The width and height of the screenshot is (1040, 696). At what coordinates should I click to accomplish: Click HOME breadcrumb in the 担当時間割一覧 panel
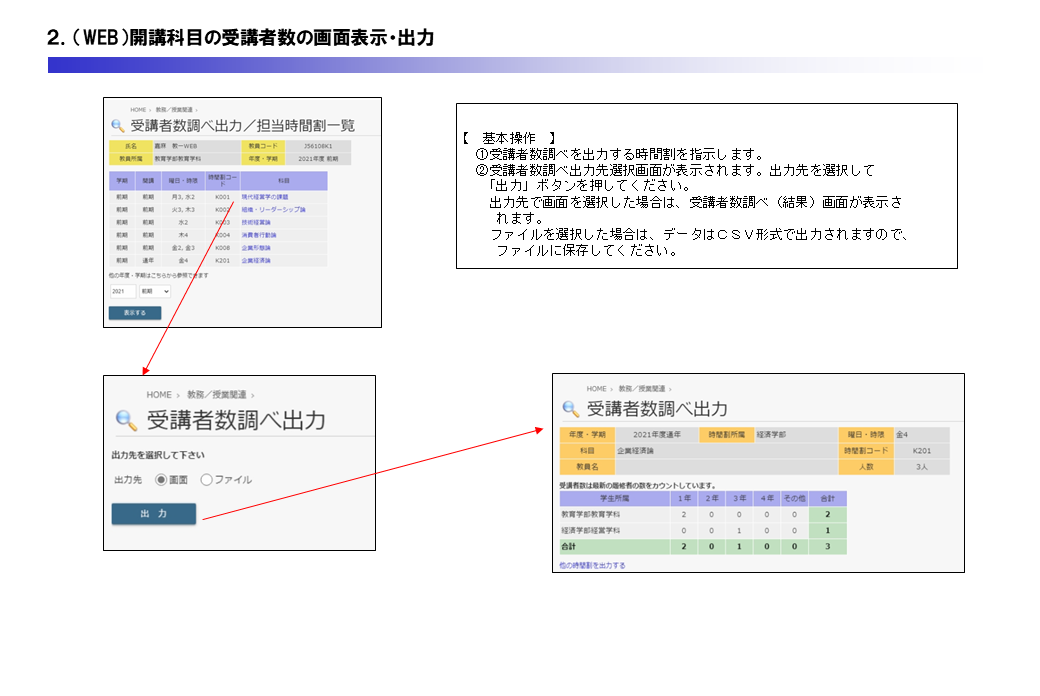pos(138,109)
